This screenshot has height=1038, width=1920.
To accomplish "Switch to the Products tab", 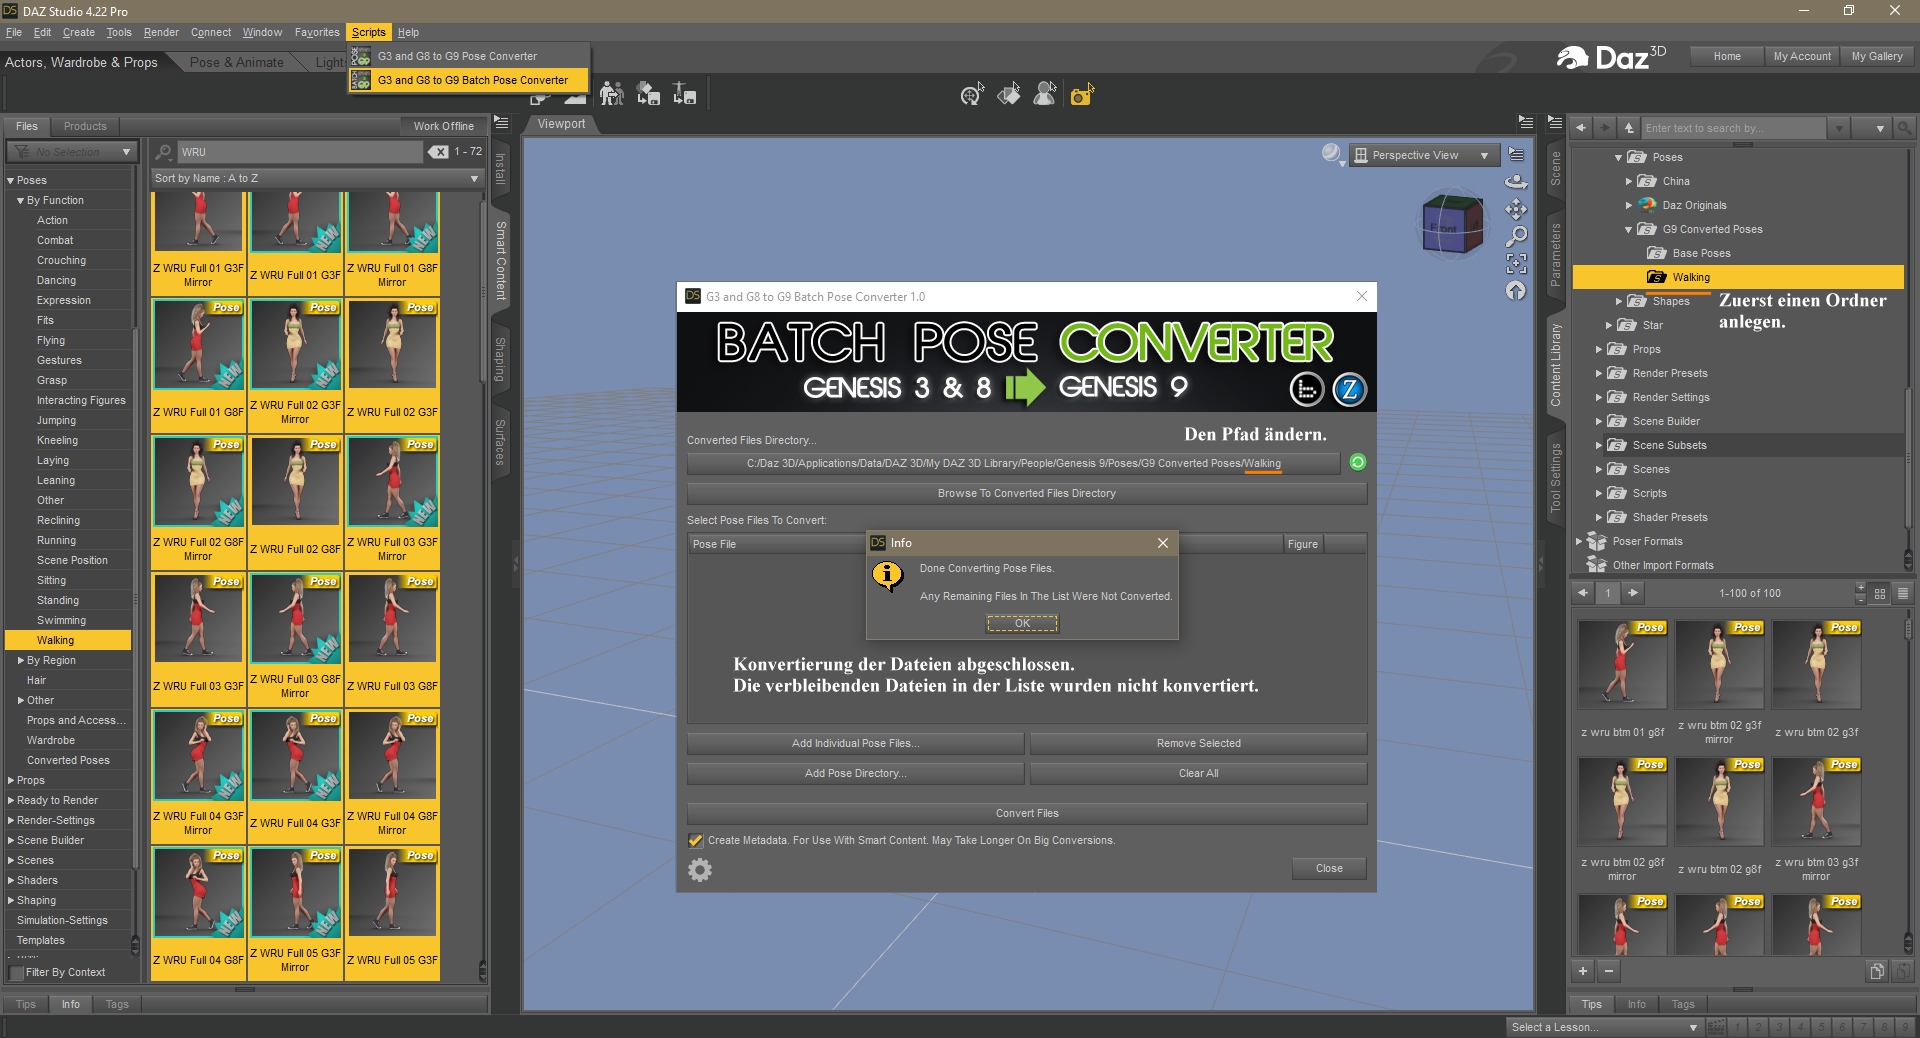I will pos(85,126).
